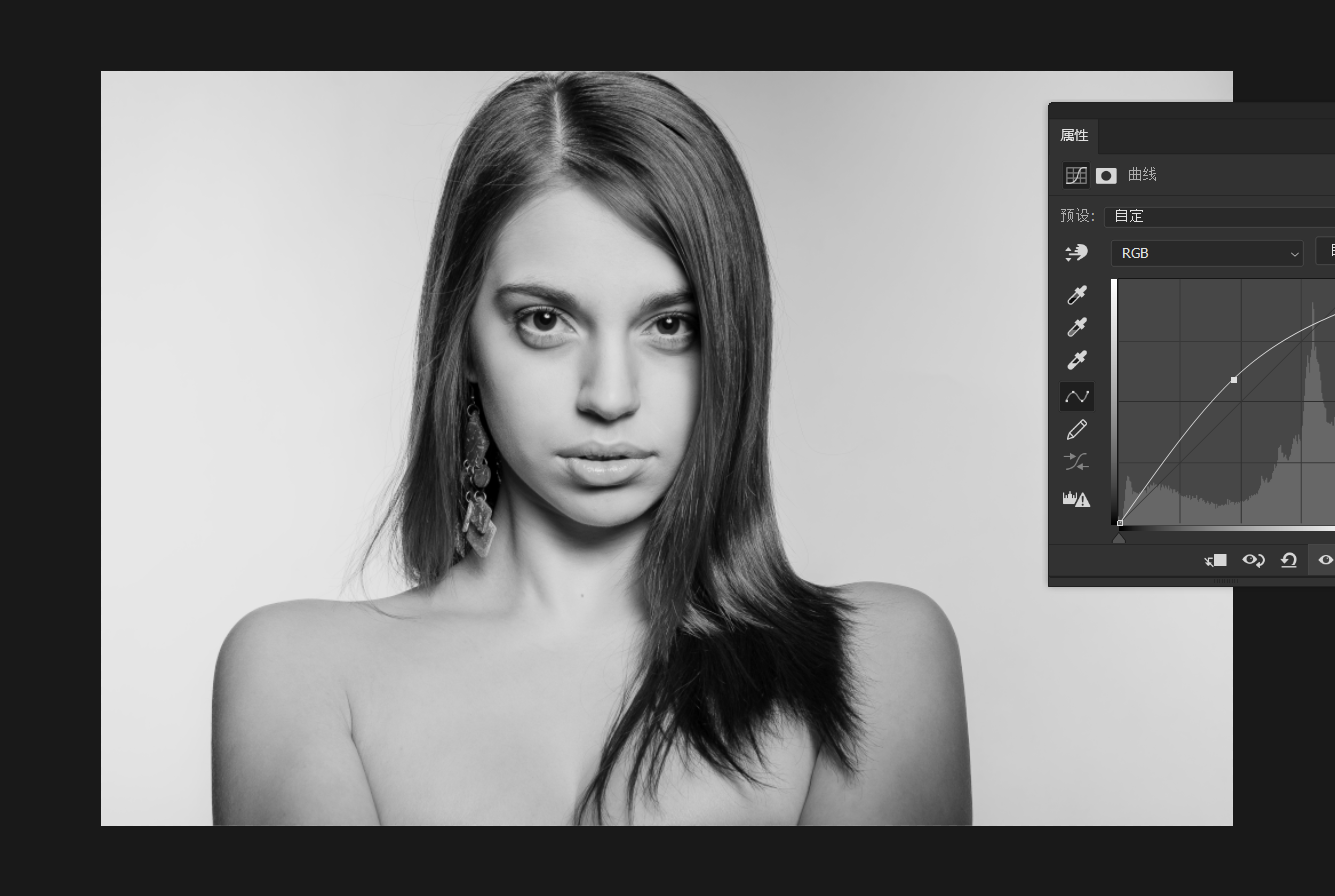1335x896 pixels.
Task: Select the Curves adjustment icon in Properties
Action: [x=1076, y=175]
